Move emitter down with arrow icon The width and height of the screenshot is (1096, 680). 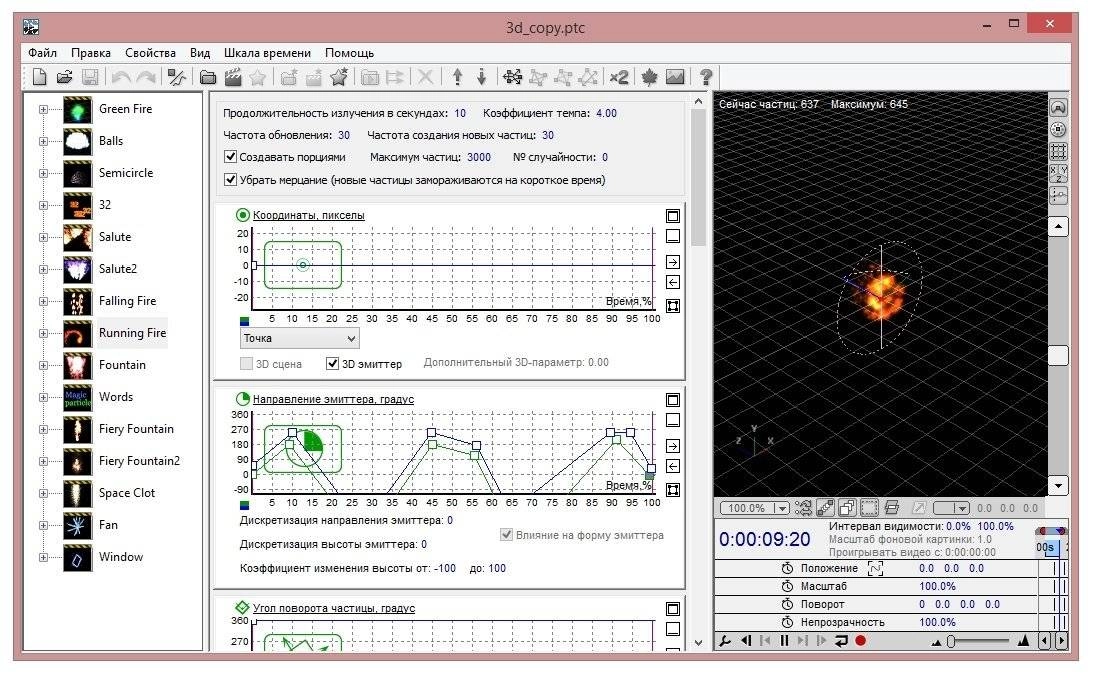(x=482, y=77)
